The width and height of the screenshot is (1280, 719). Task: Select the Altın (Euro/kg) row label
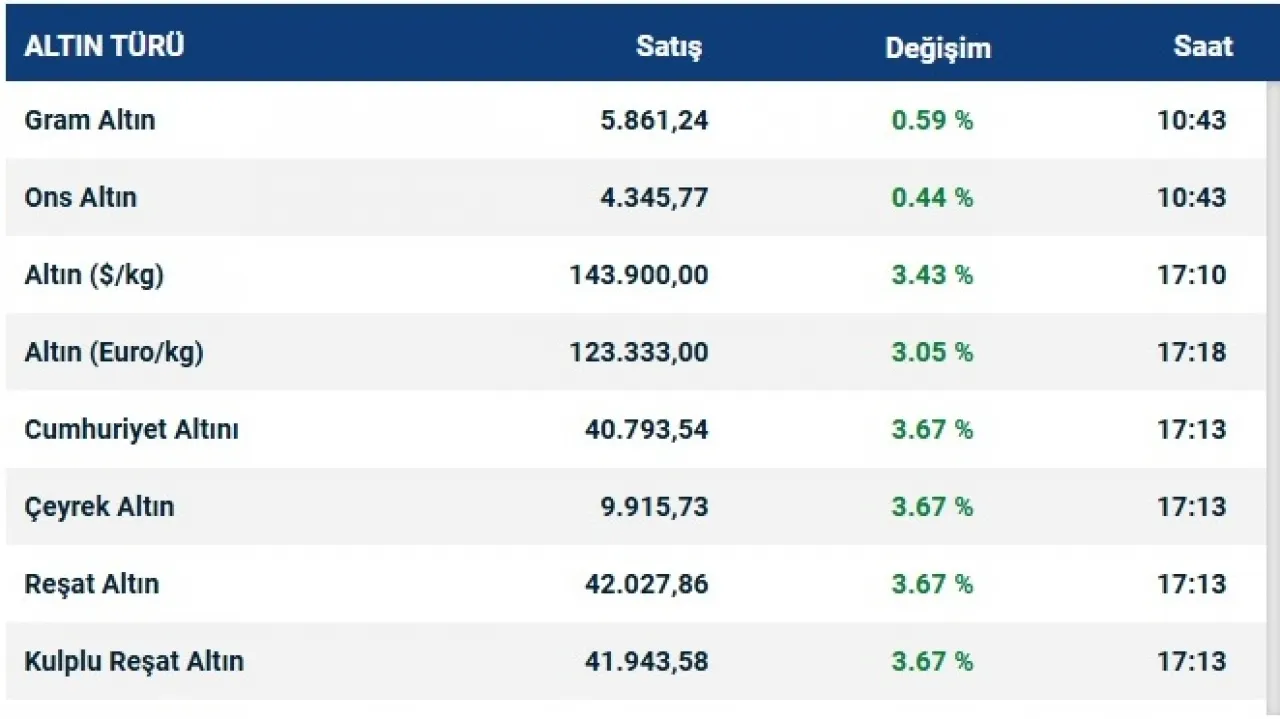114,352
